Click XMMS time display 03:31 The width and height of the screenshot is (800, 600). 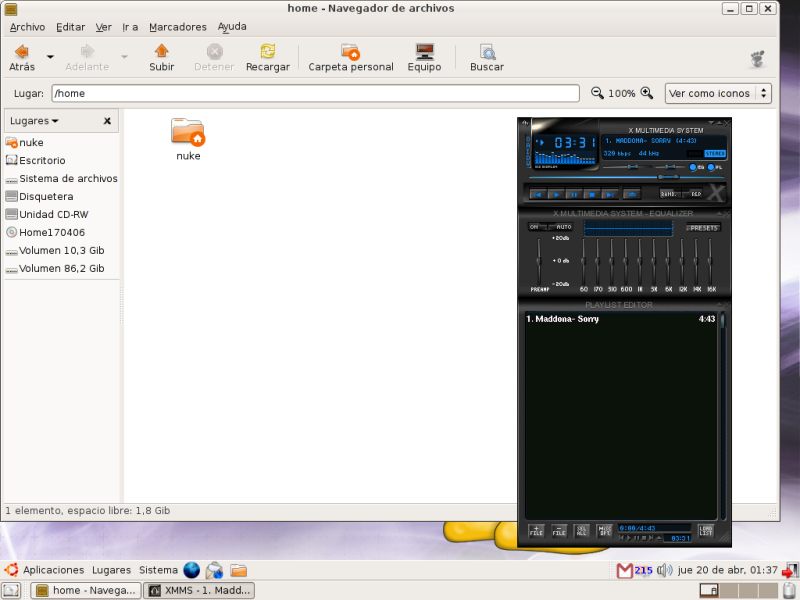point(574,143)
